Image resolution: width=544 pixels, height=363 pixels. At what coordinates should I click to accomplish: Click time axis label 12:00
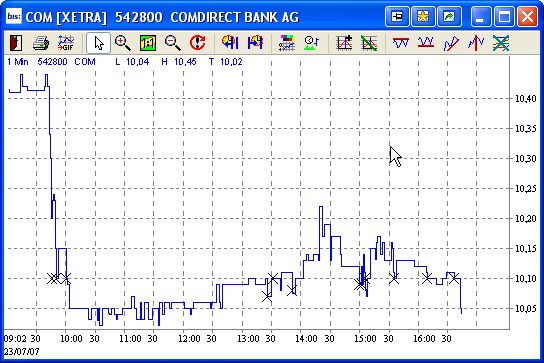point(189,338)
